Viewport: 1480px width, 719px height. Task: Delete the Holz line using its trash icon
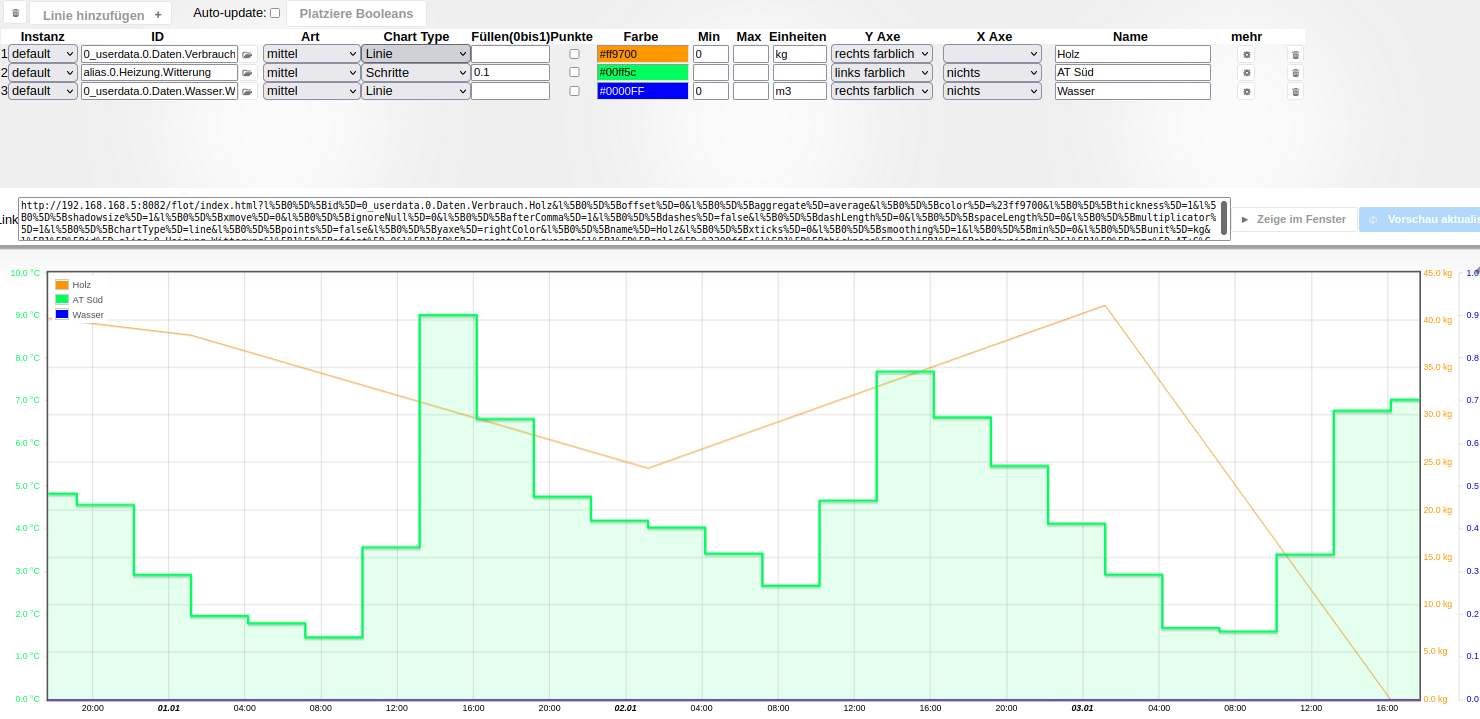(1295, 54)
